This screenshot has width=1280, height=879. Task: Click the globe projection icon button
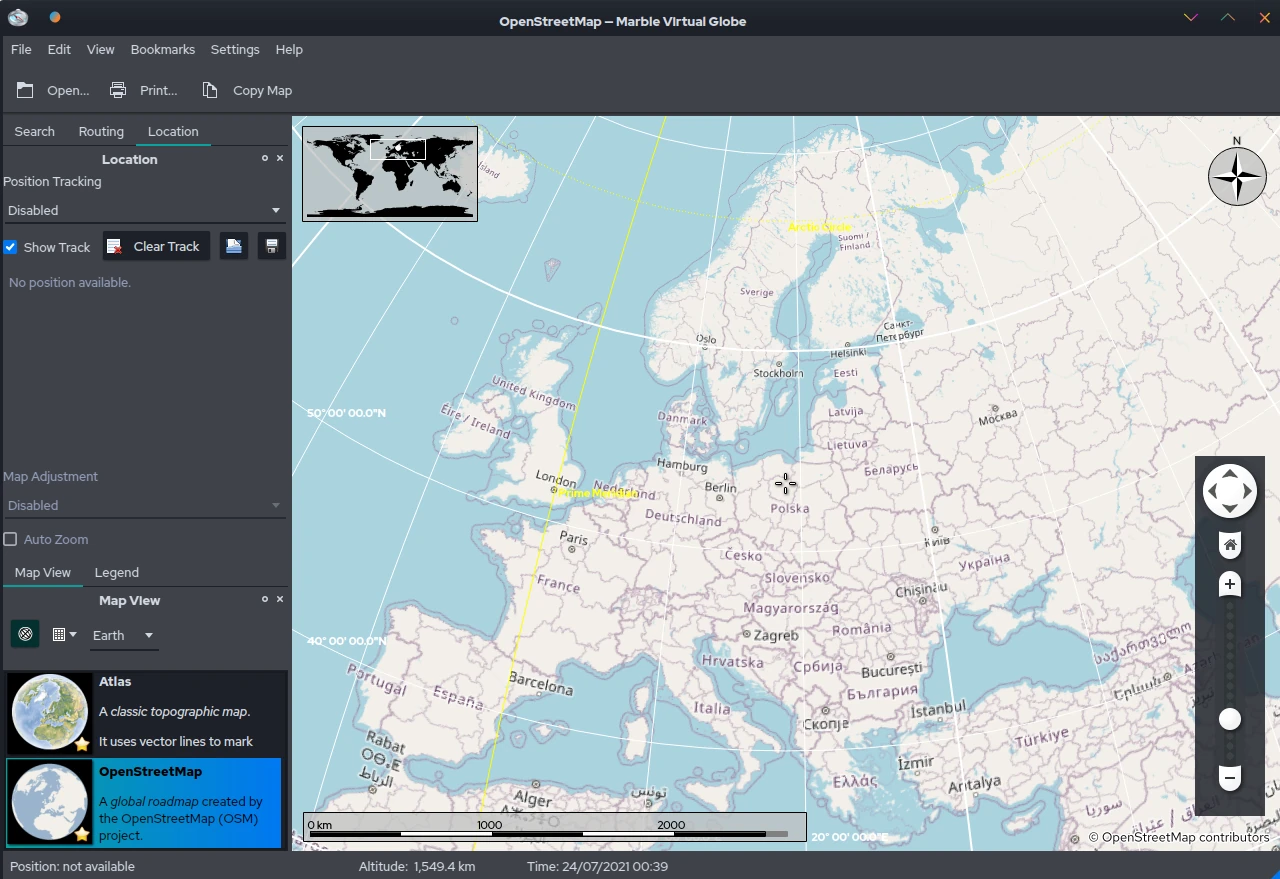pyautogui.click(x=25, y=634)
